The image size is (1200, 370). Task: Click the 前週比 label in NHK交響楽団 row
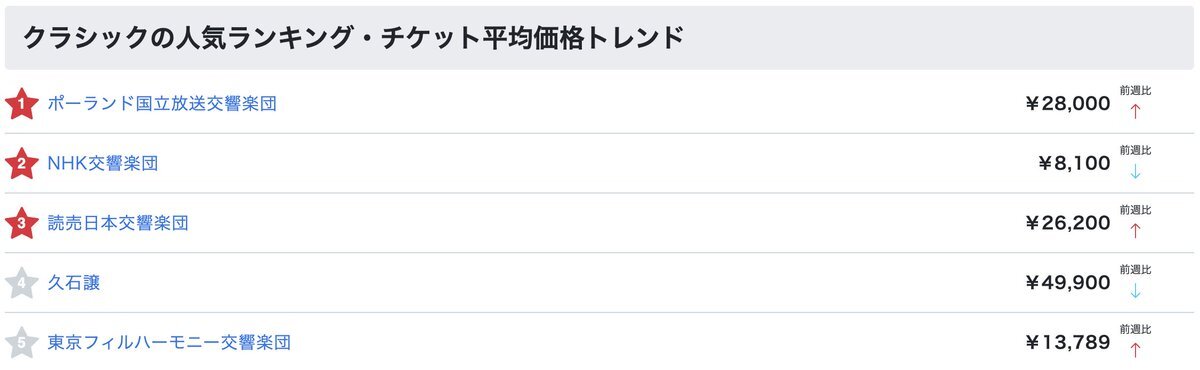pos(1135,150)
